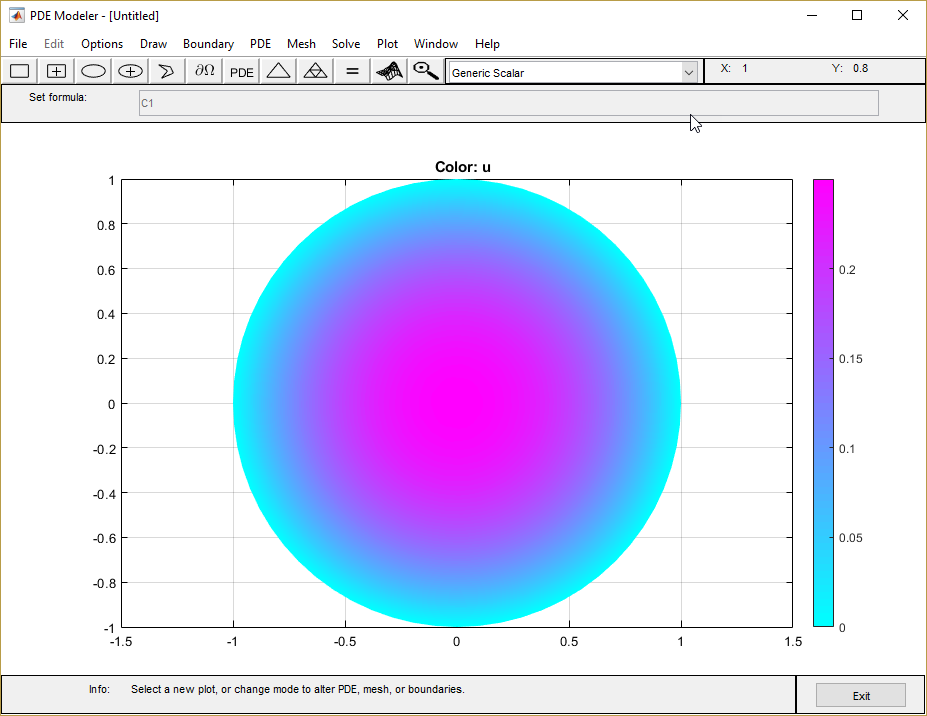Select the centered rectangle tool
927x716 pixels.
(x=56, y=72)
